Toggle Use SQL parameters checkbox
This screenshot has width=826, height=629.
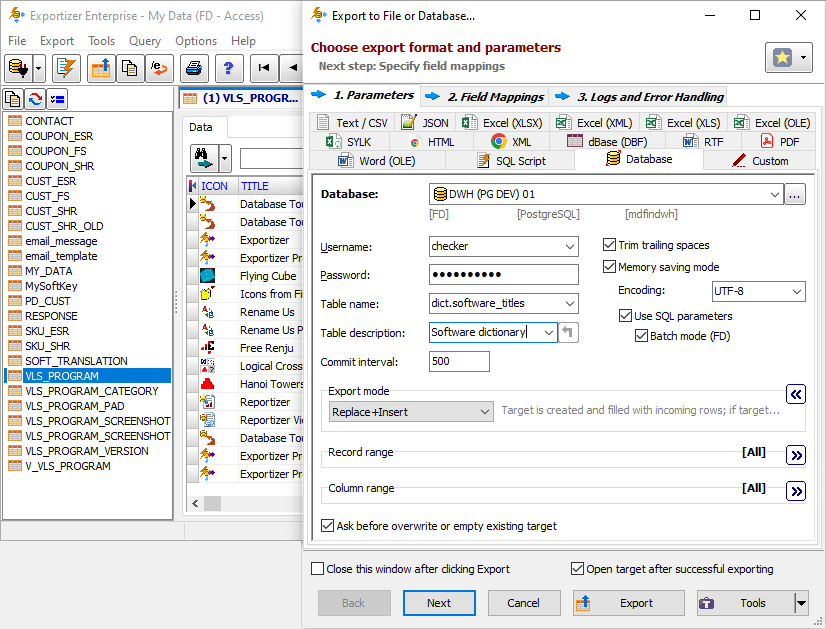(x=625, y=316)
